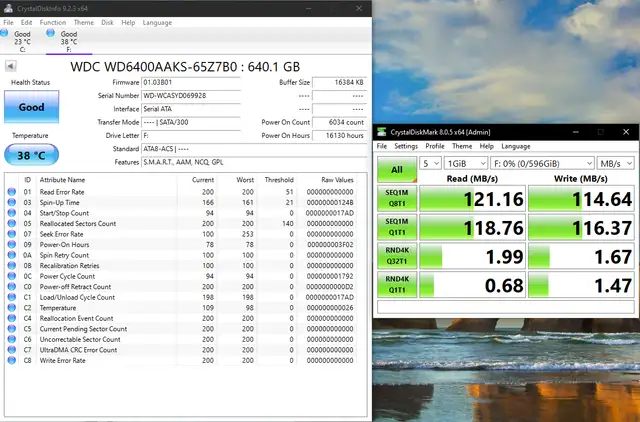The width and height of the screenshot is (640, 422).
Task: Open the Disk menu in CrystalDiskInfo
Action: pos(106,21)
